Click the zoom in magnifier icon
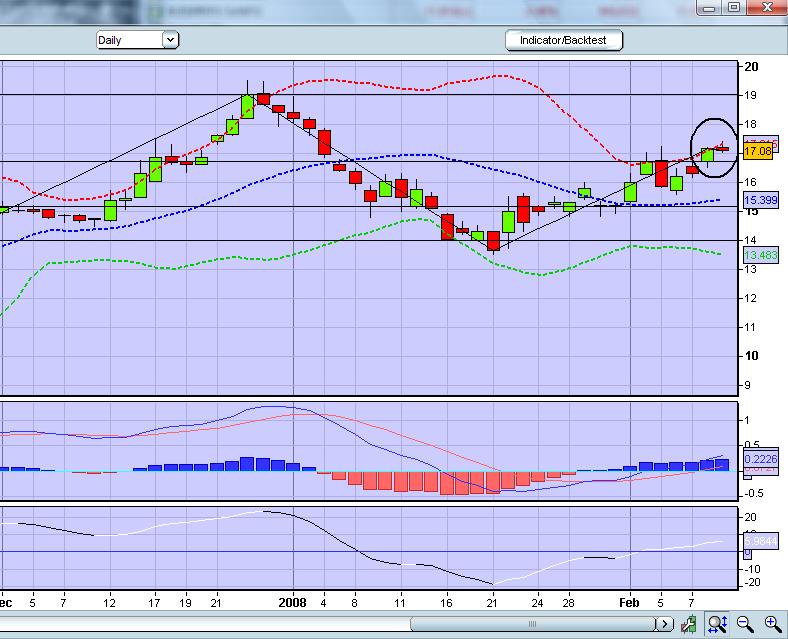This screenshot has width=788, height=639. click(x=772, y=624)
